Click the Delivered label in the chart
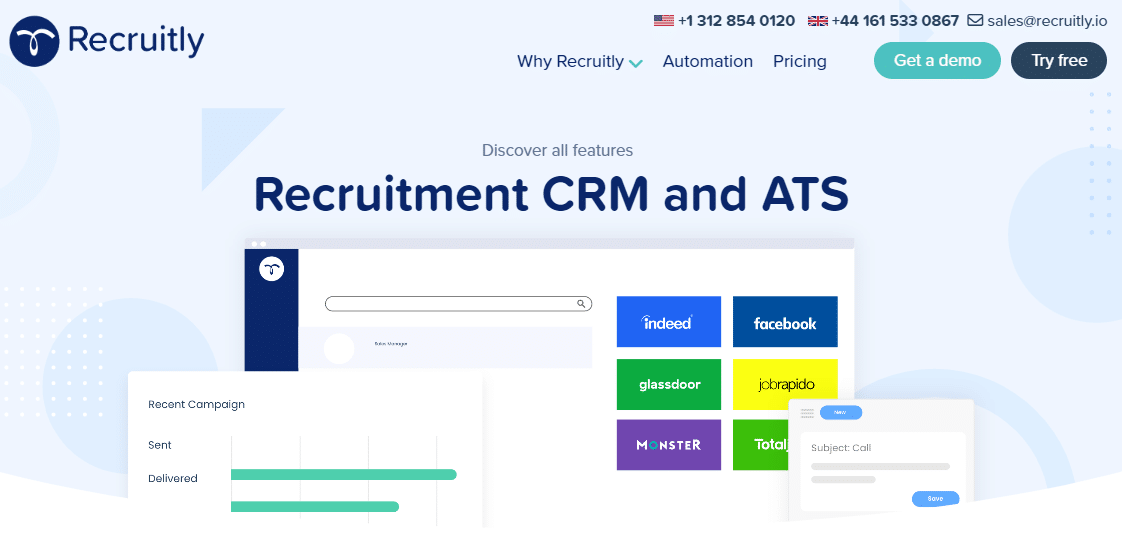The height and width of the screenshot is (543, 1122). [172, 479]
